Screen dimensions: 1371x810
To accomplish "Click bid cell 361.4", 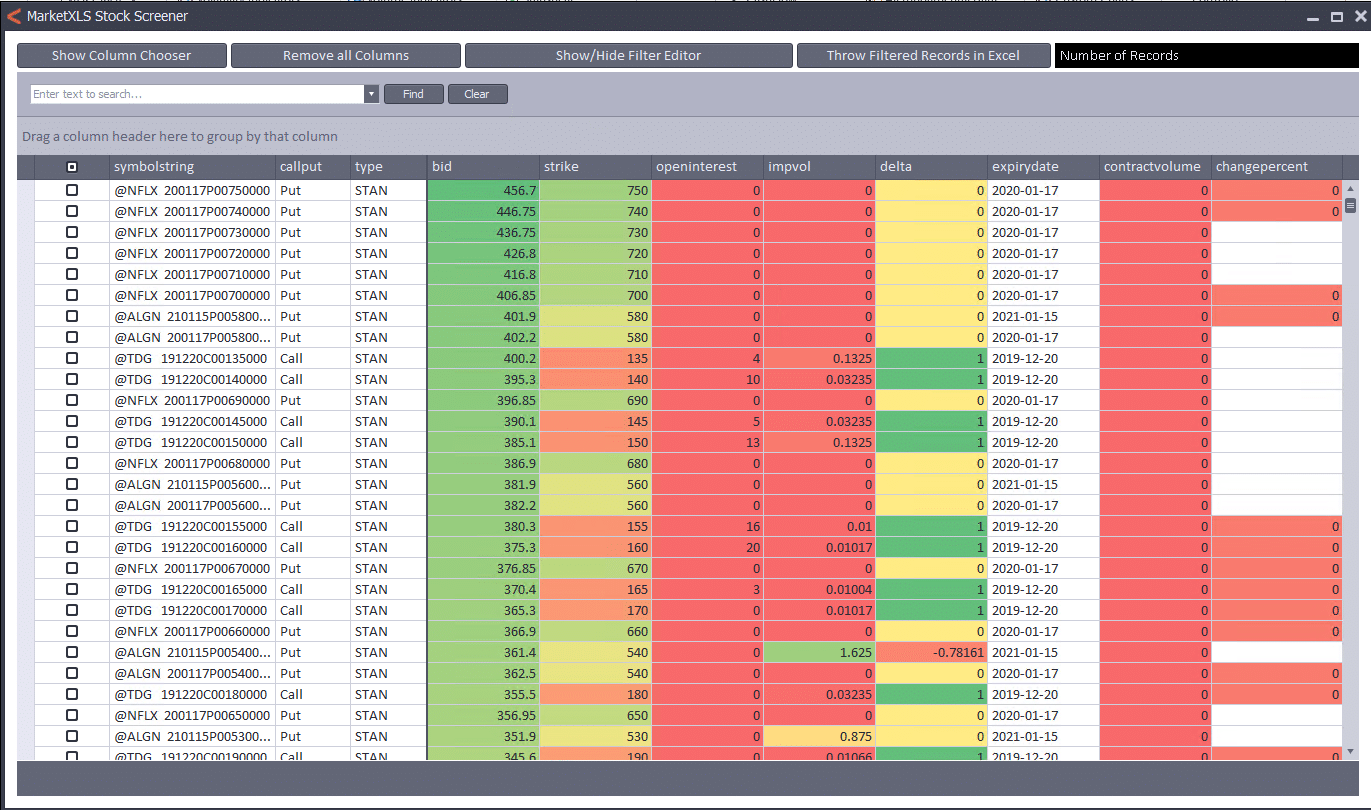I will (483, 652).
